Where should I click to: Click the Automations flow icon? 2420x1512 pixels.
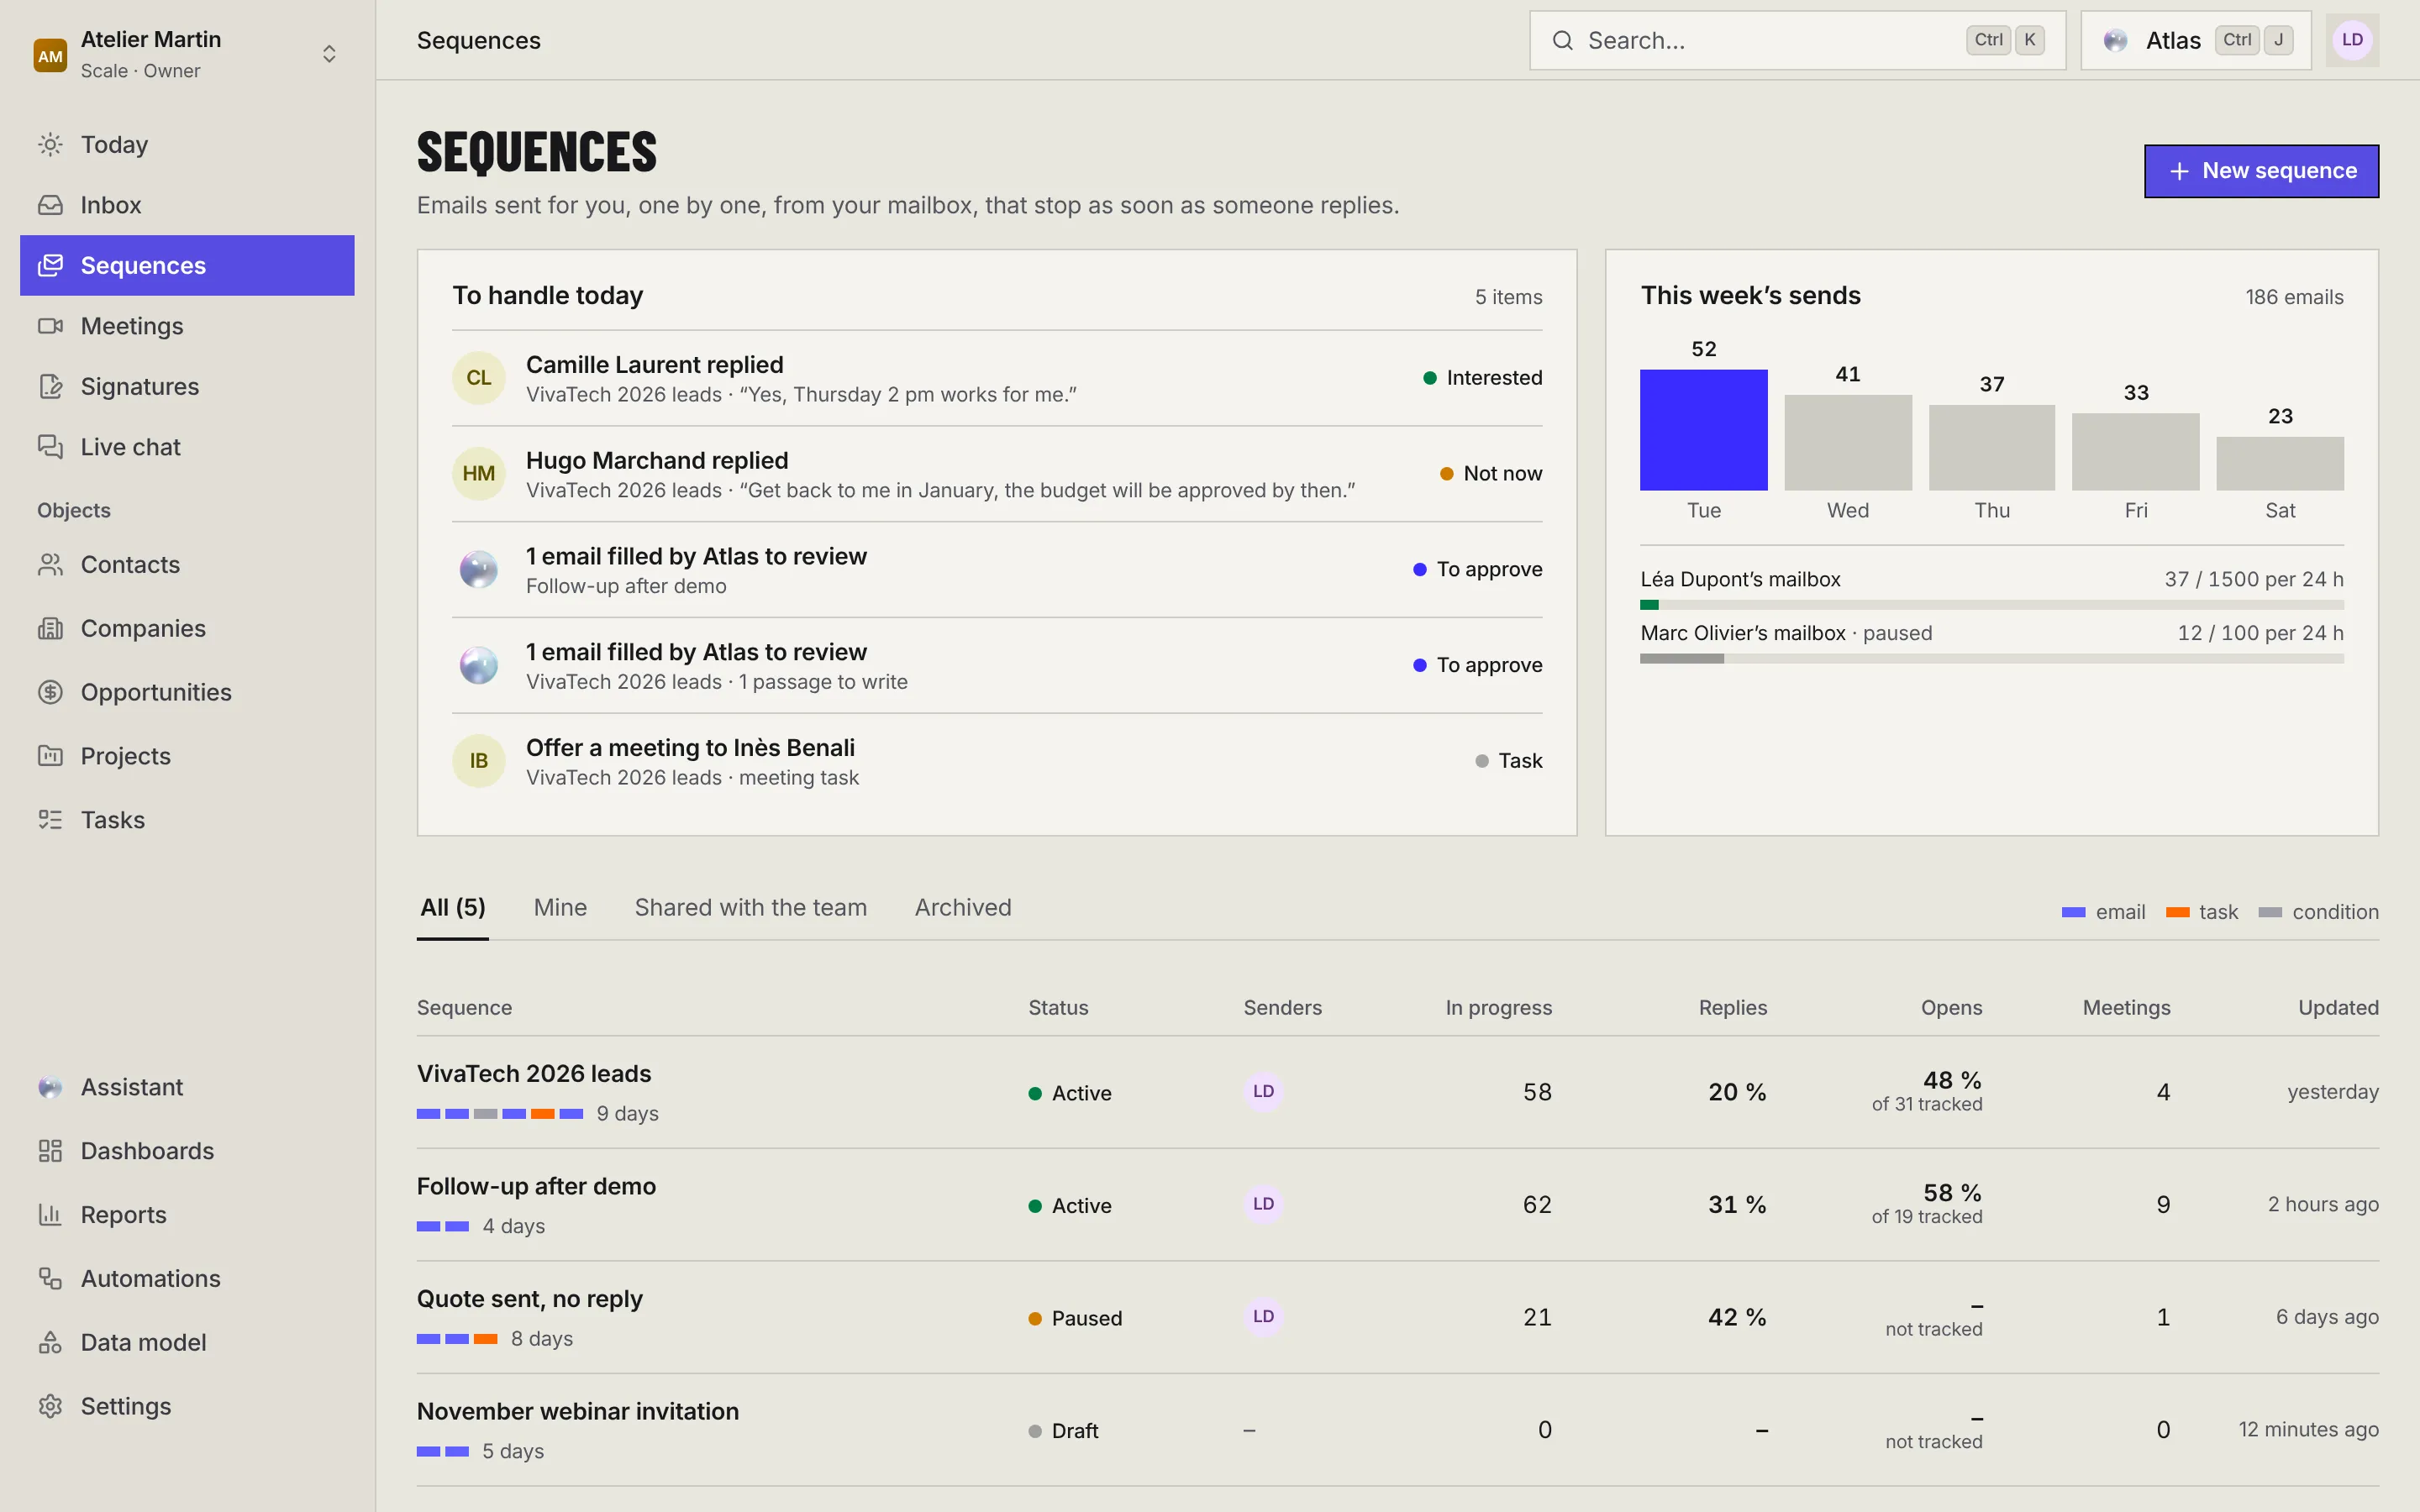[50, 1279]
